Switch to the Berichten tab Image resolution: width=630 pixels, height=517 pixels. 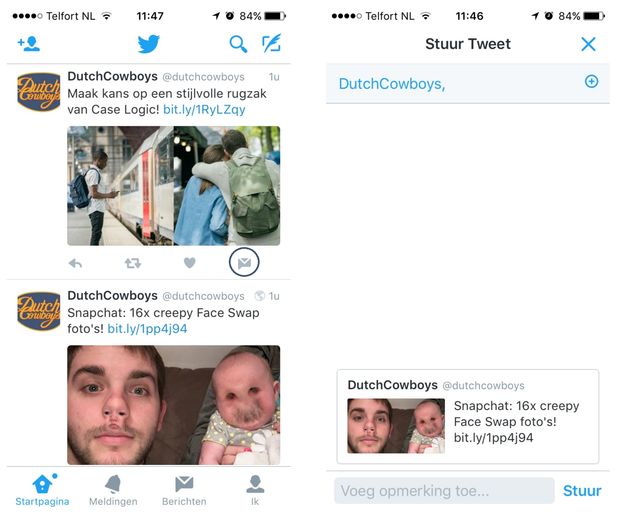click(184, 490)
